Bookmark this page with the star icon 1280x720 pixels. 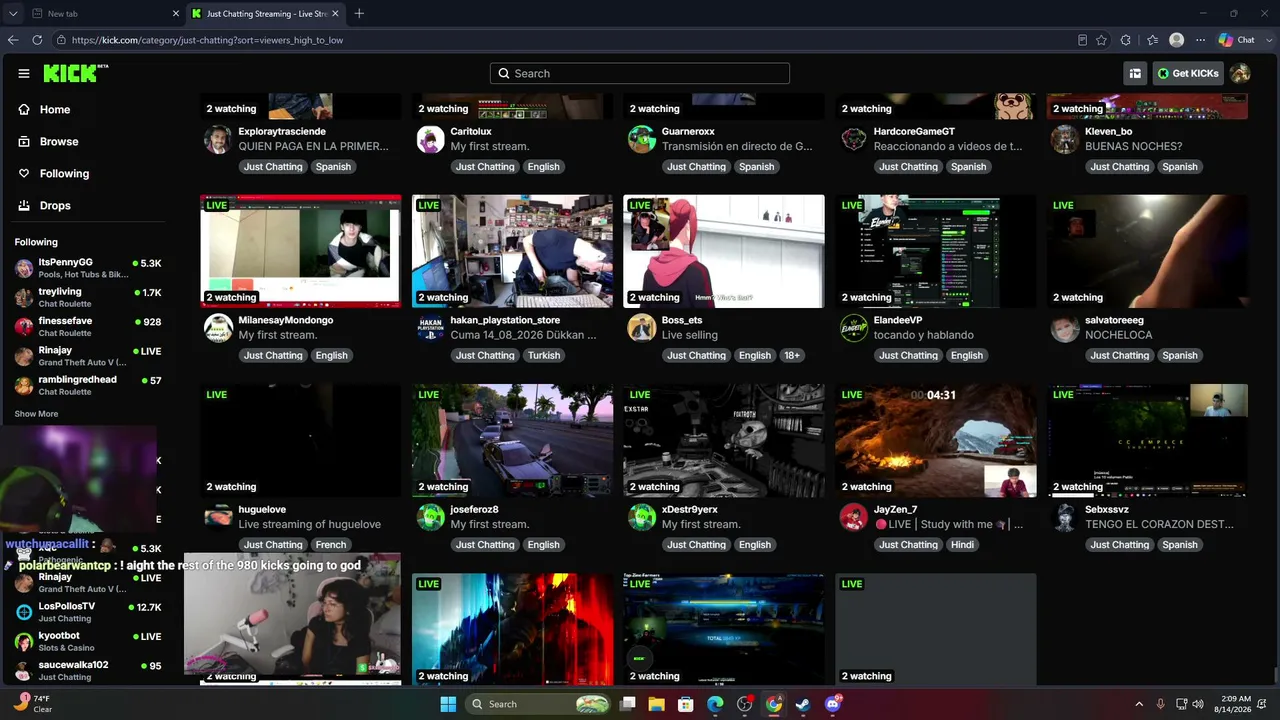coord(1101,40)
